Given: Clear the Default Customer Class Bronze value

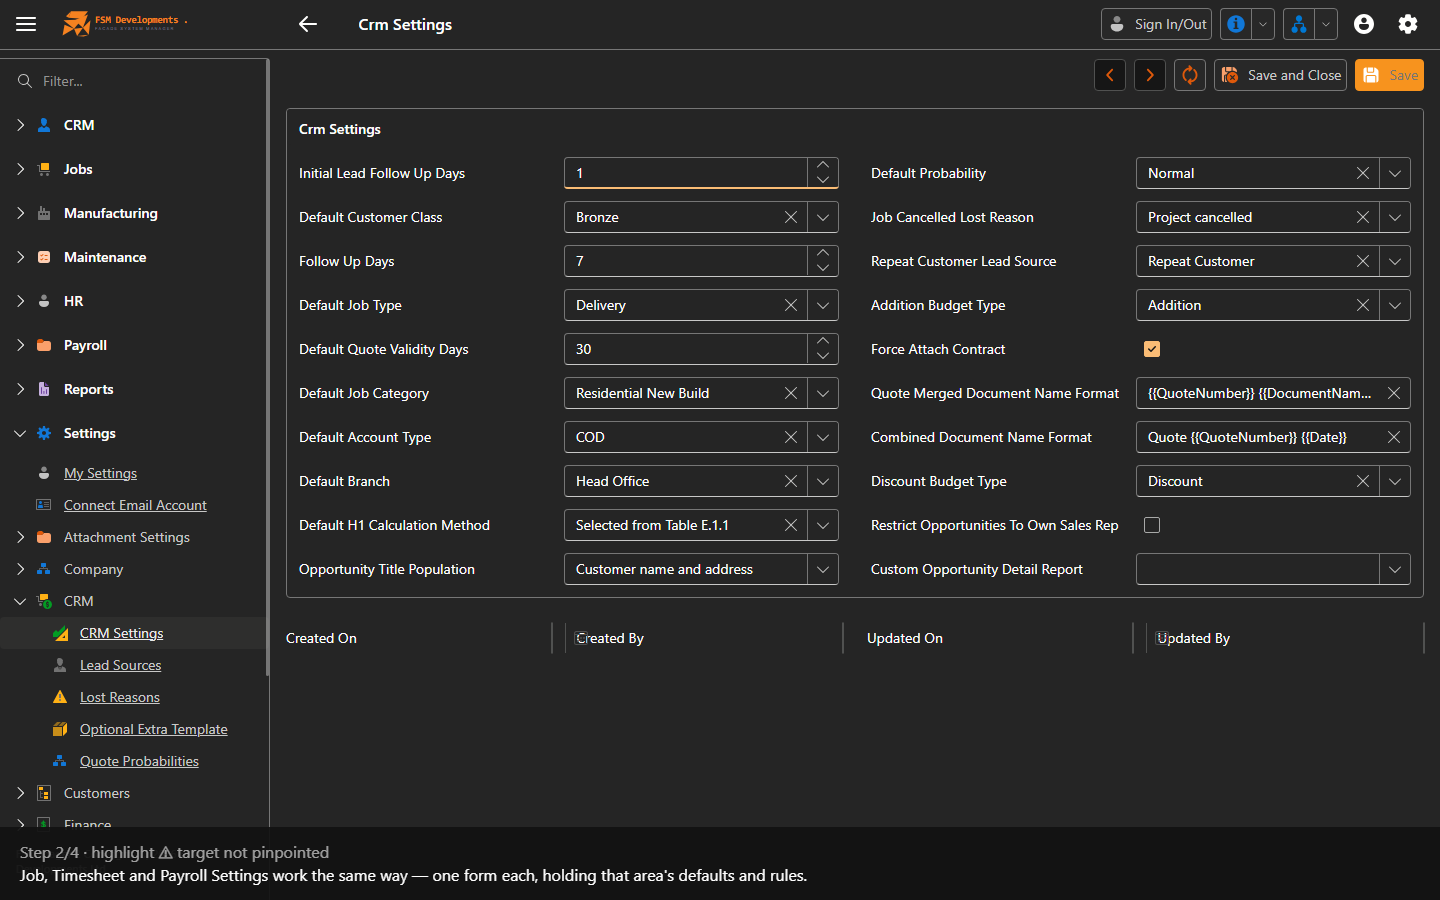Looking at the screenshot, I should tap(791, 217).
